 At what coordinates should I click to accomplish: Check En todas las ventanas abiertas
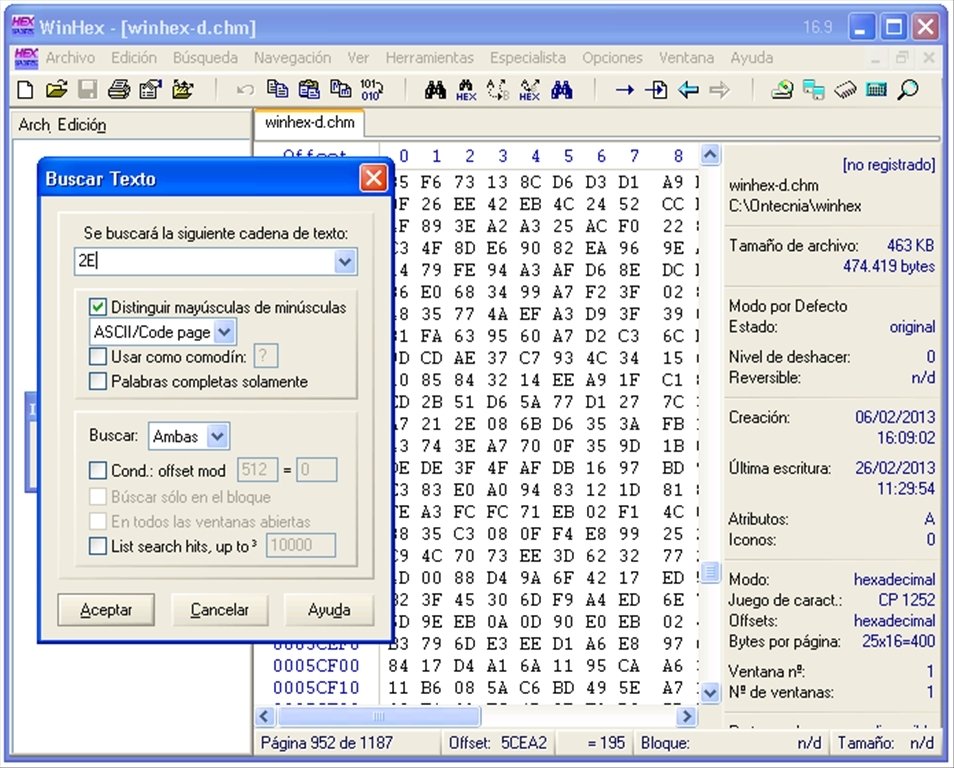pyautogui.click(x=98, y=521)
